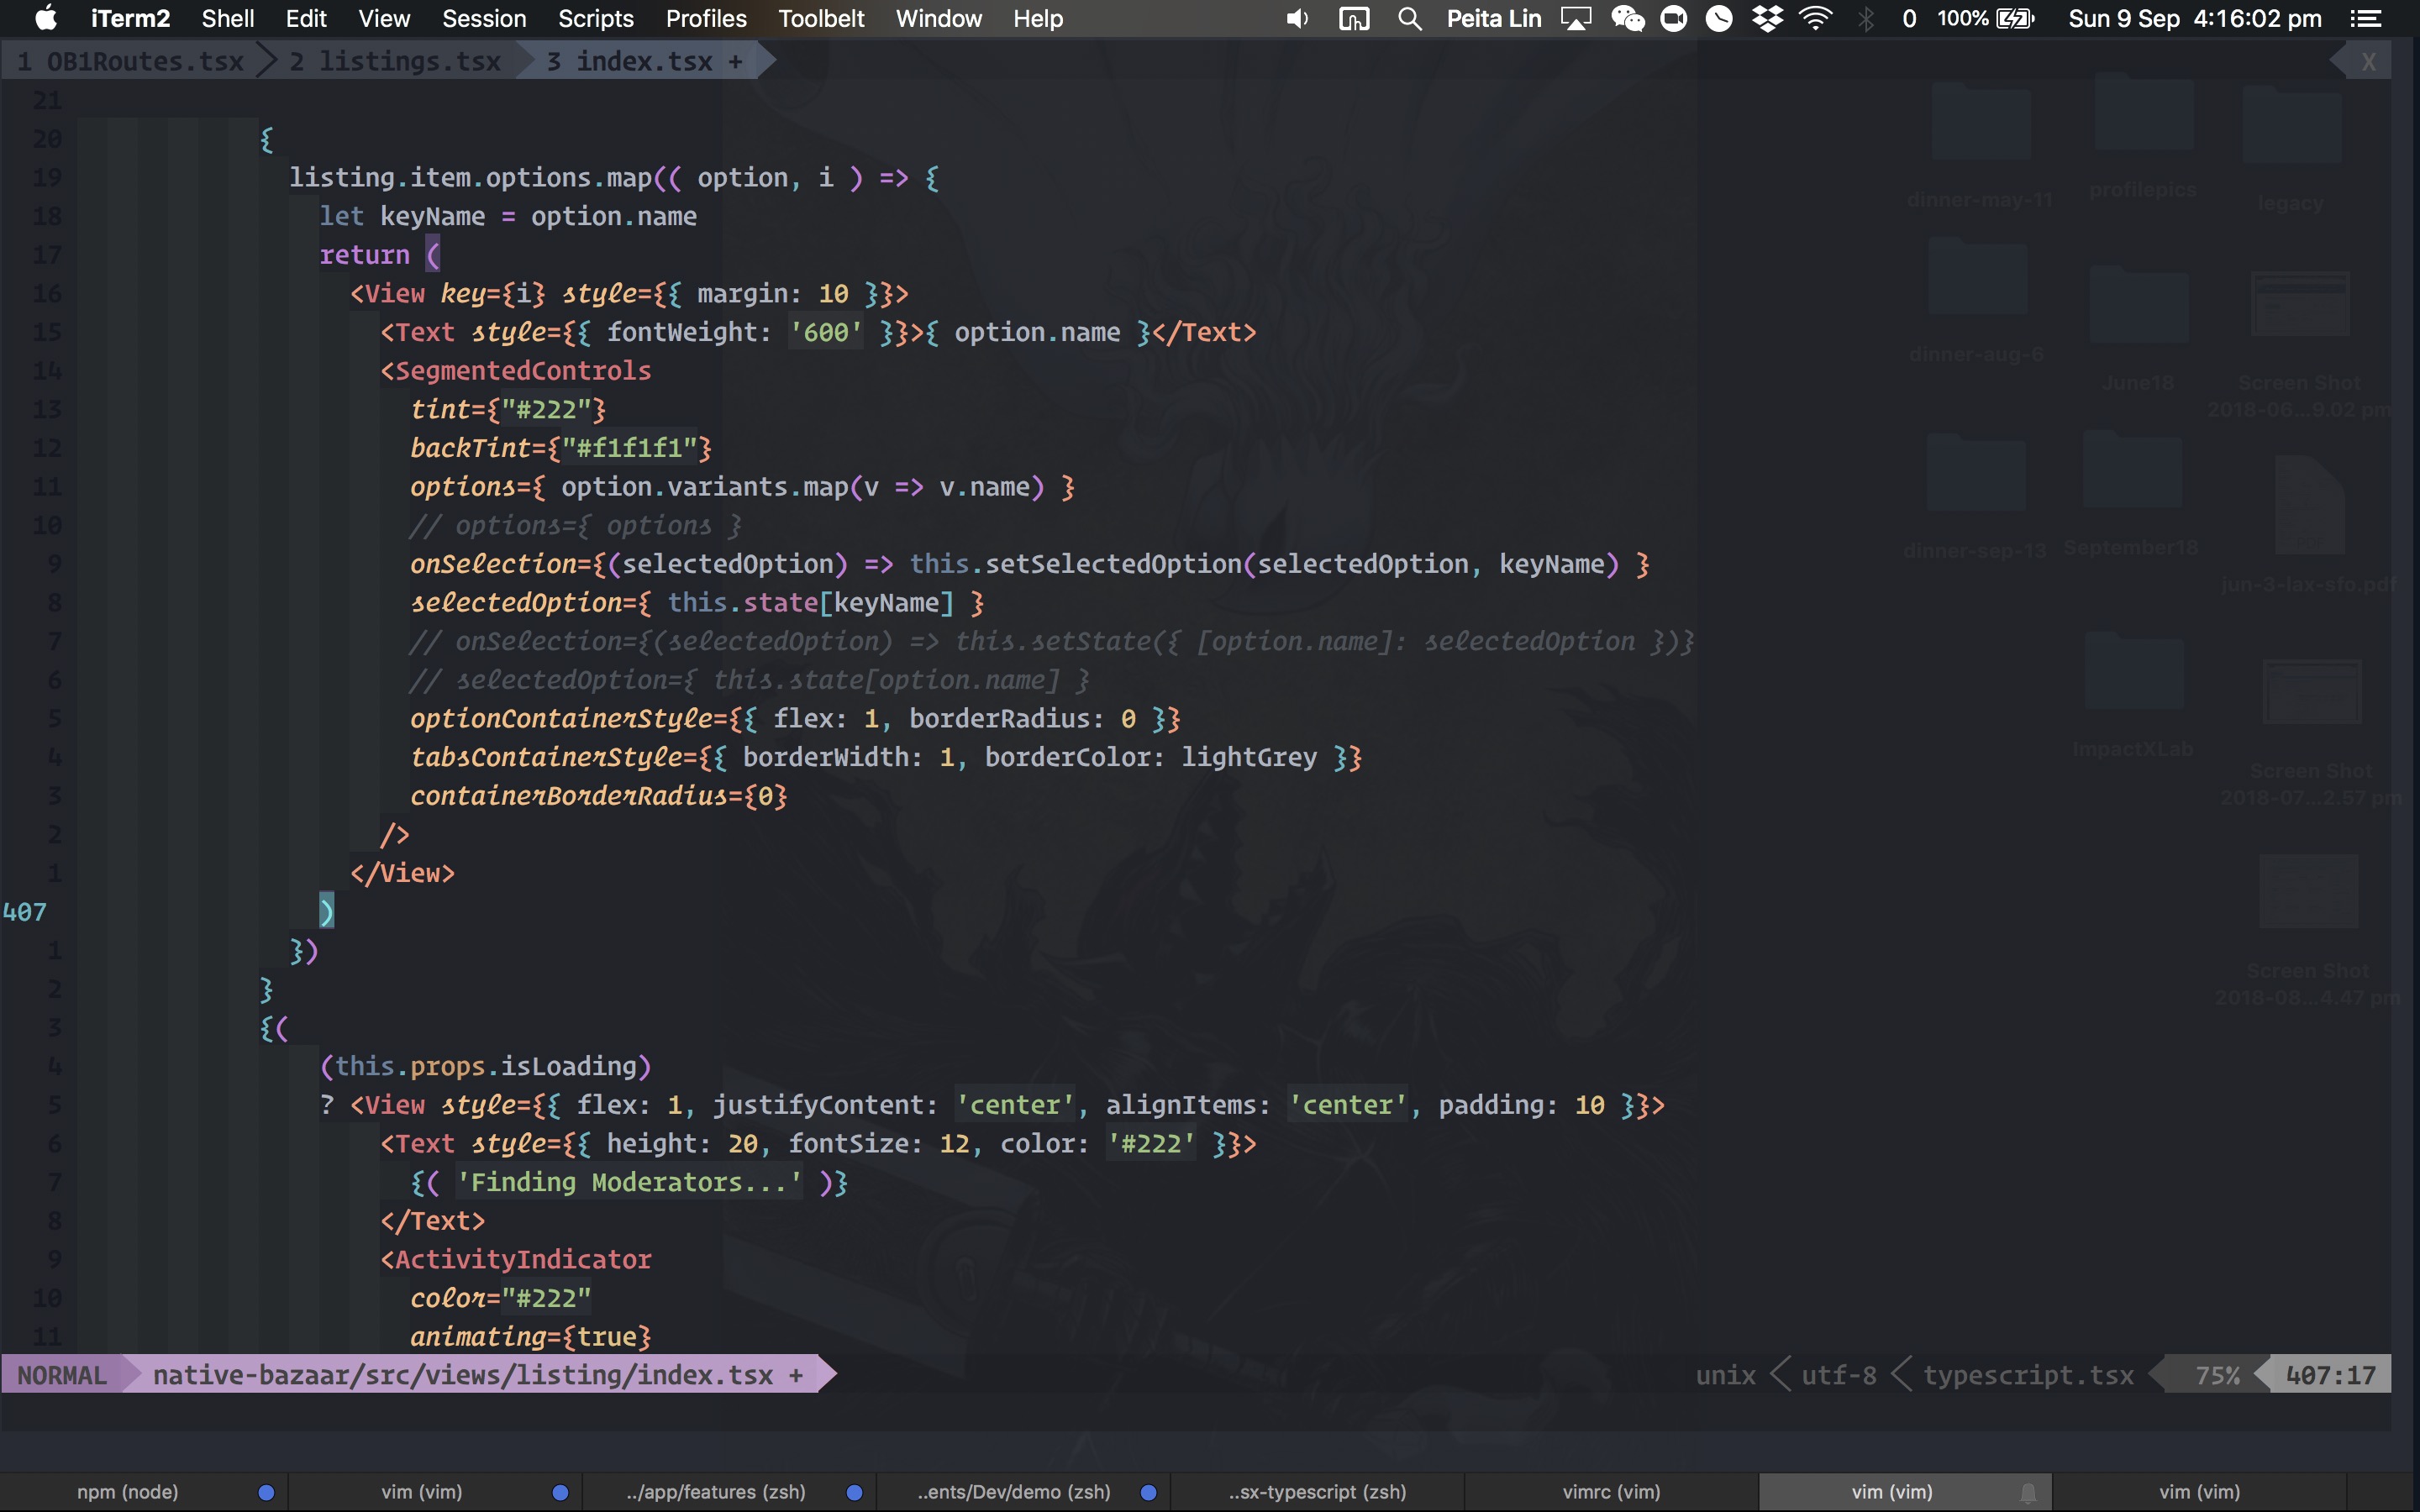Open the Toolbelt menu
2420x1512 pixels.
pos(821,19)
